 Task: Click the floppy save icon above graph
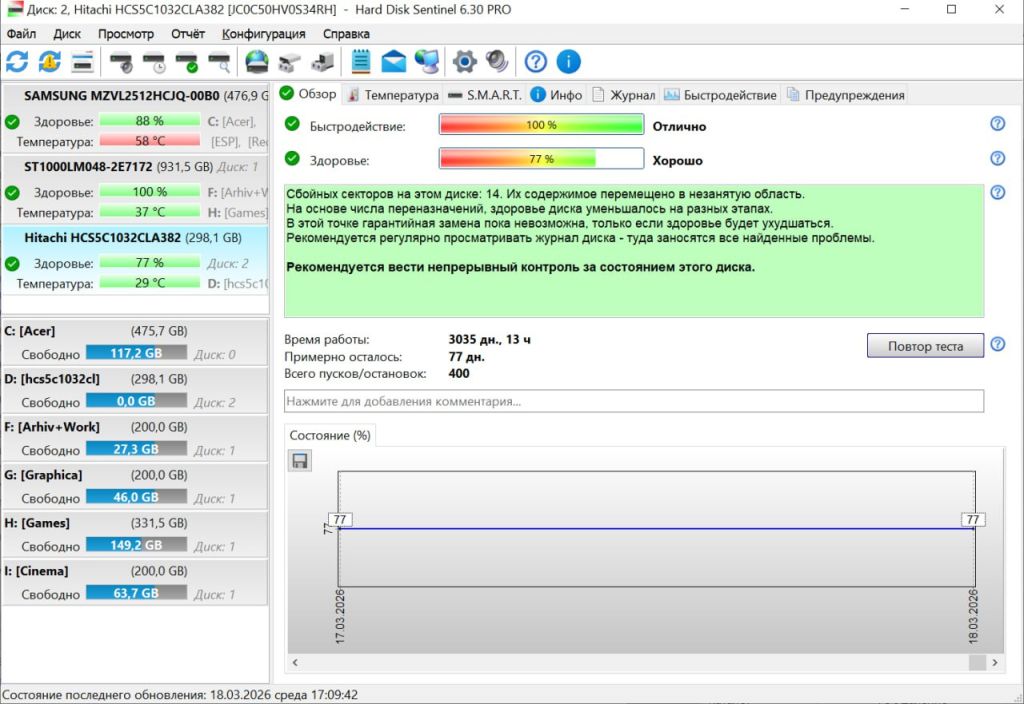click(300, 461)
